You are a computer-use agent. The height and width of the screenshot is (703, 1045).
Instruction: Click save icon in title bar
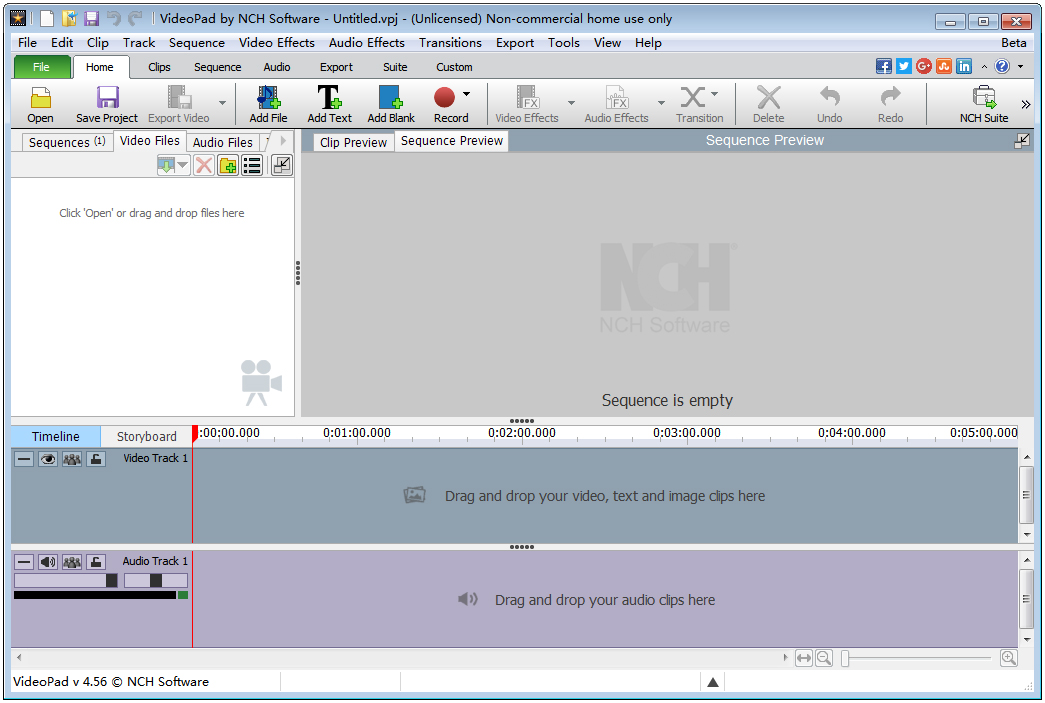tap(91, 19)
